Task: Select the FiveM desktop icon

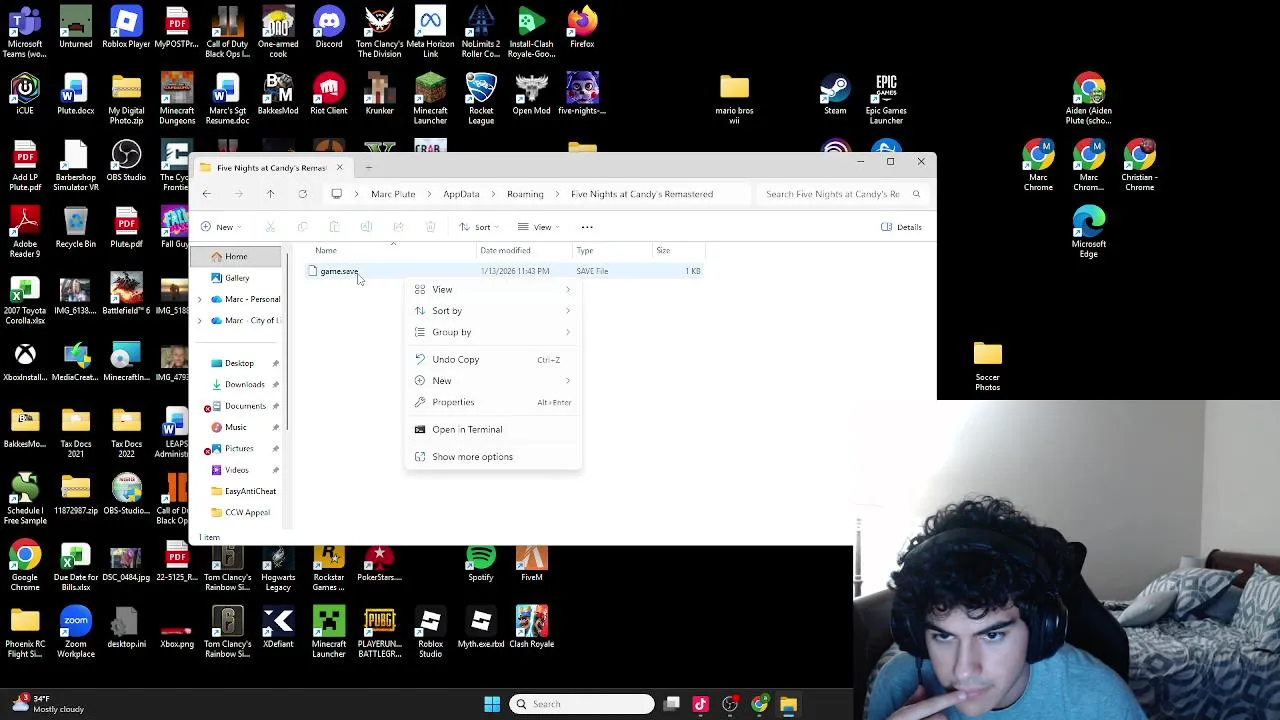Action: pyautogui.click(x=531, y=563)
